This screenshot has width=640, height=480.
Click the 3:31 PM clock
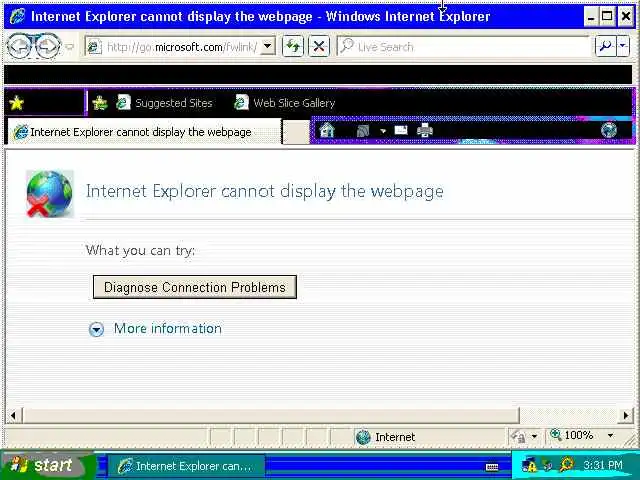coord(603,465)
